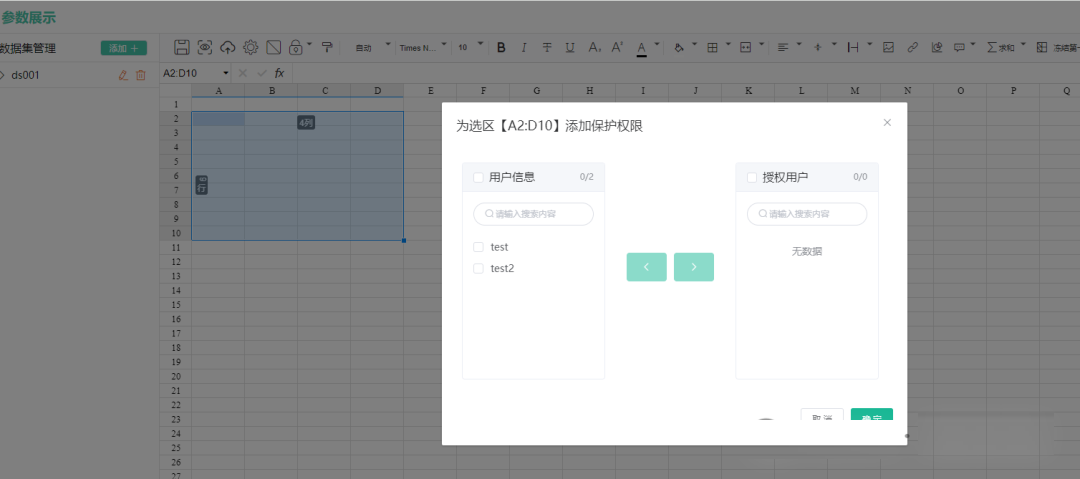Click the insert chart icon
Screen dimensions: 1080x479
936,48
